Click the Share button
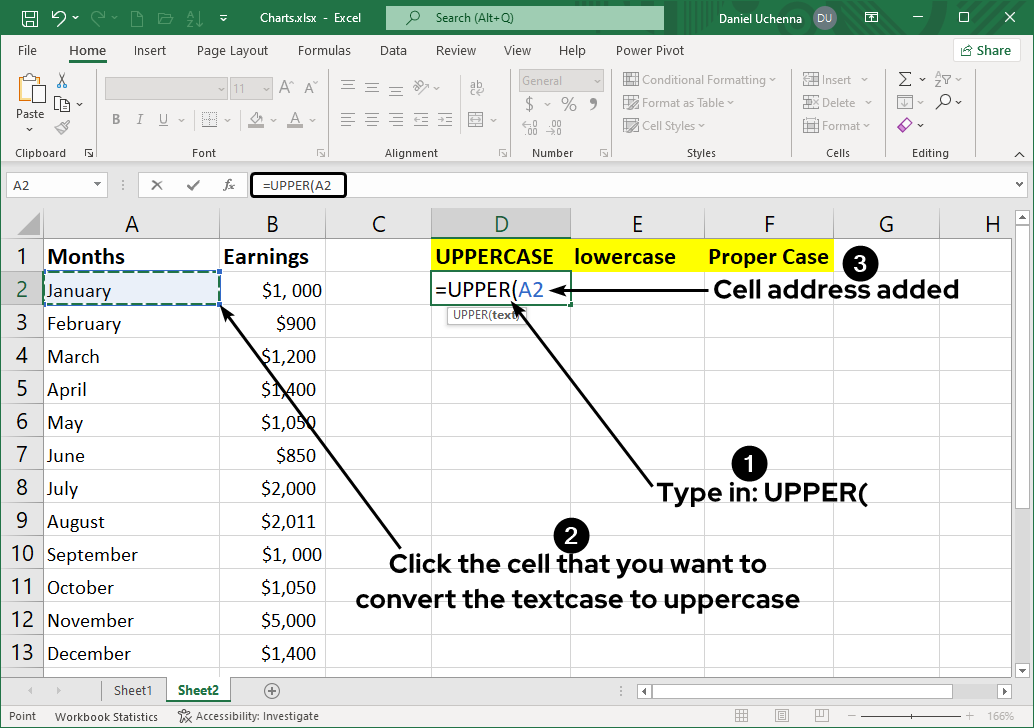This screenshot has width=1034, height=728. pyautogui.click(x=985, y=51)
